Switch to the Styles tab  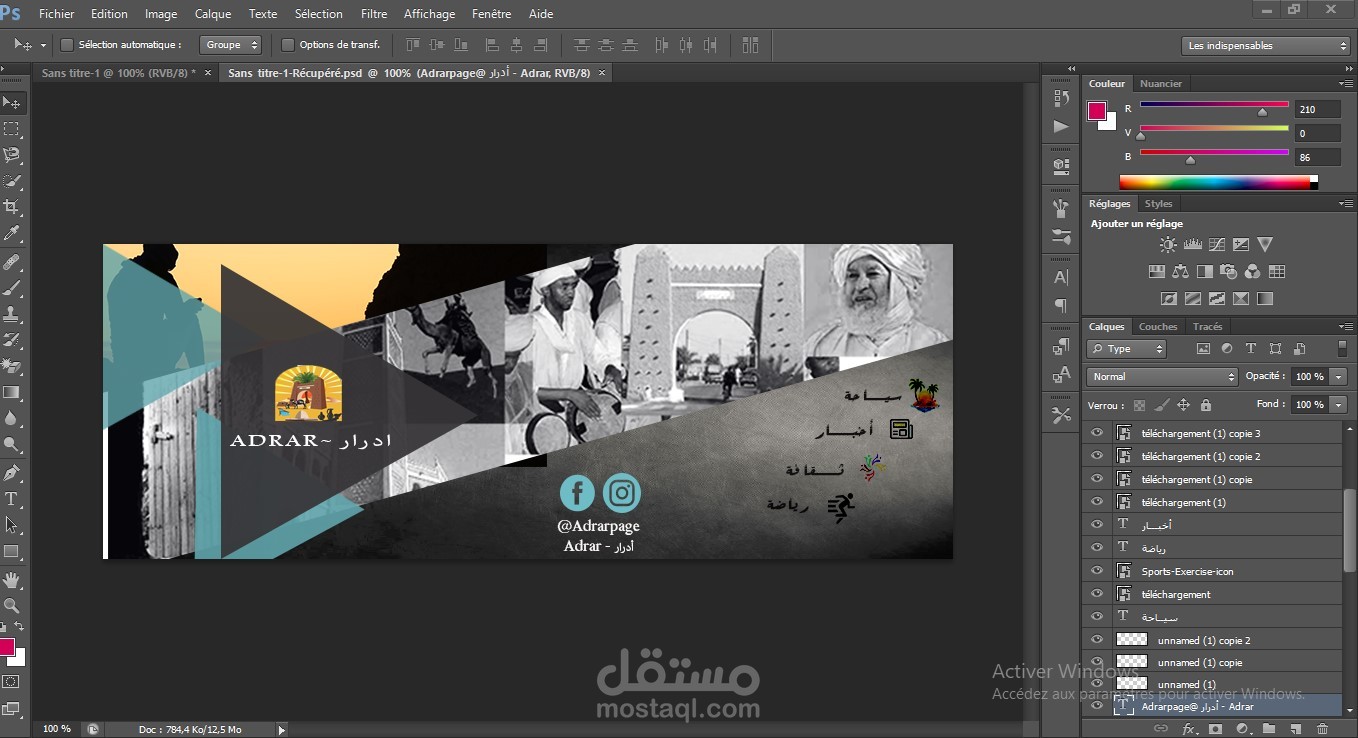point(1159,204)
